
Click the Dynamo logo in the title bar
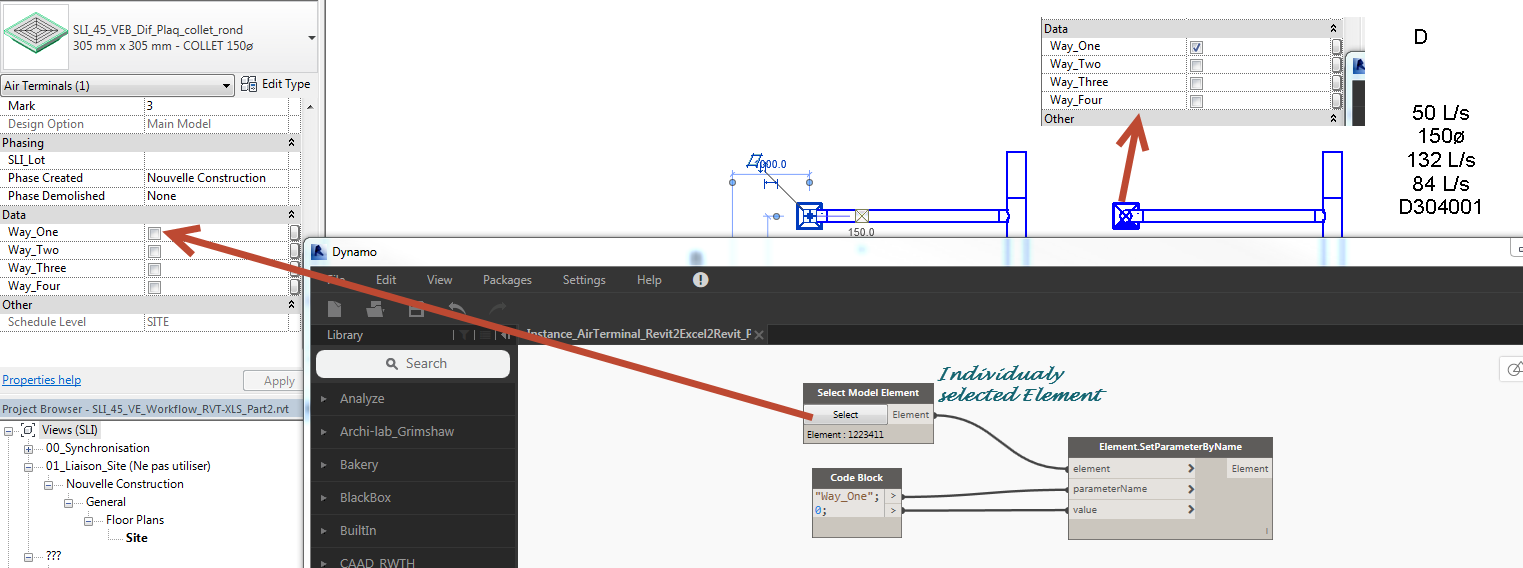pyautogui.click(x=320, y=252)
